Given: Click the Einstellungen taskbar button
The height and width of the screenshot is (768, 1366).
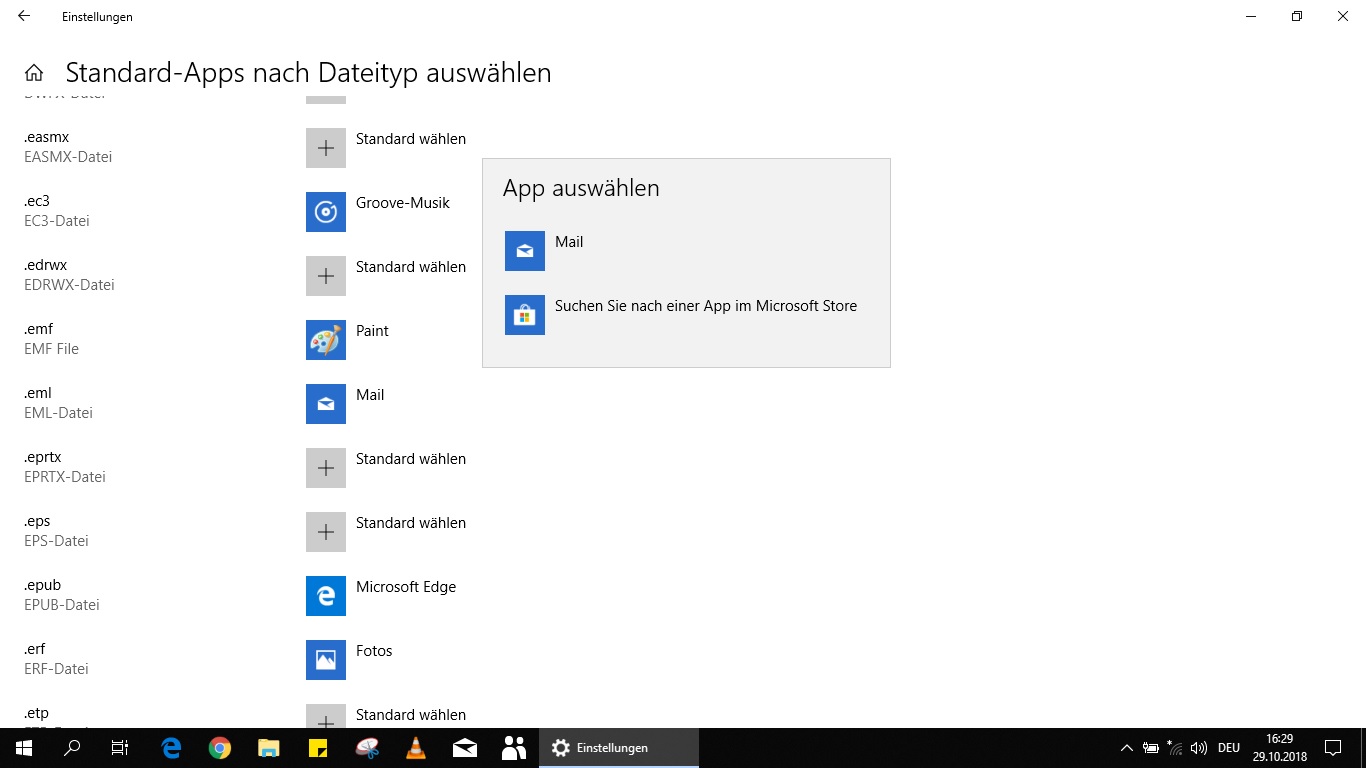Looking at the screenshot, I should [619, 748].
